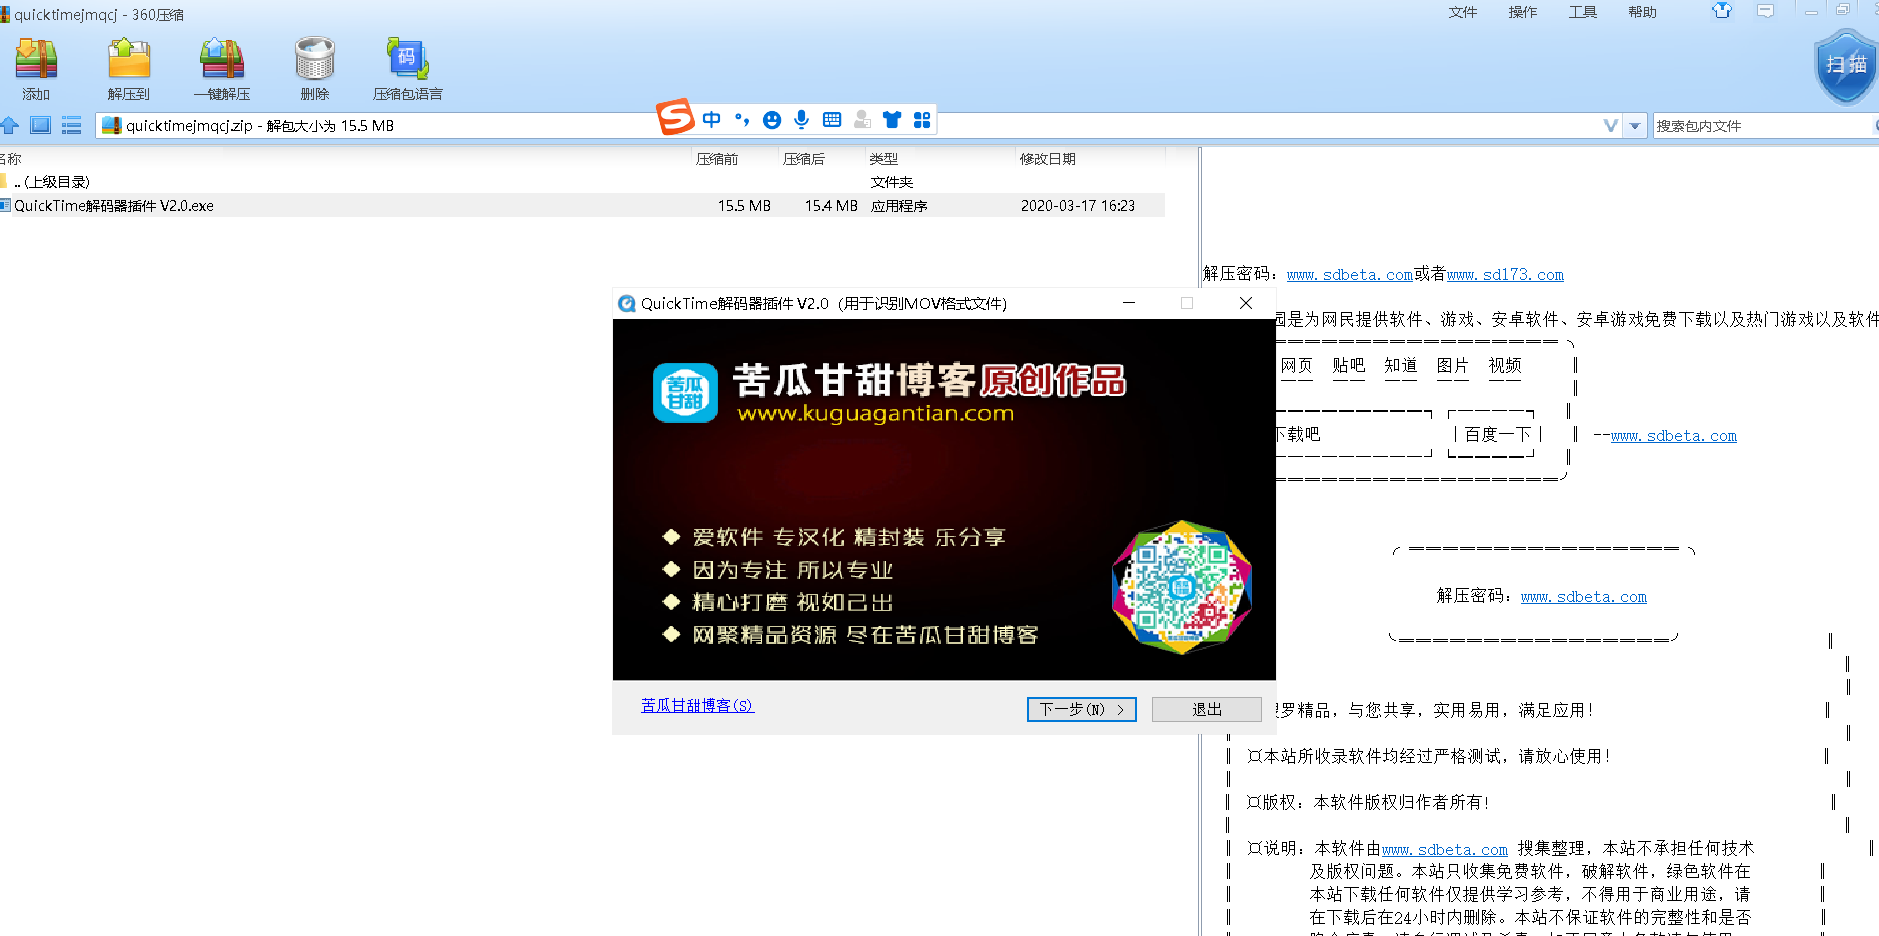
Task: Select QuickTime解码器插件 V2.0.exe file row
Action: (582, 206)
